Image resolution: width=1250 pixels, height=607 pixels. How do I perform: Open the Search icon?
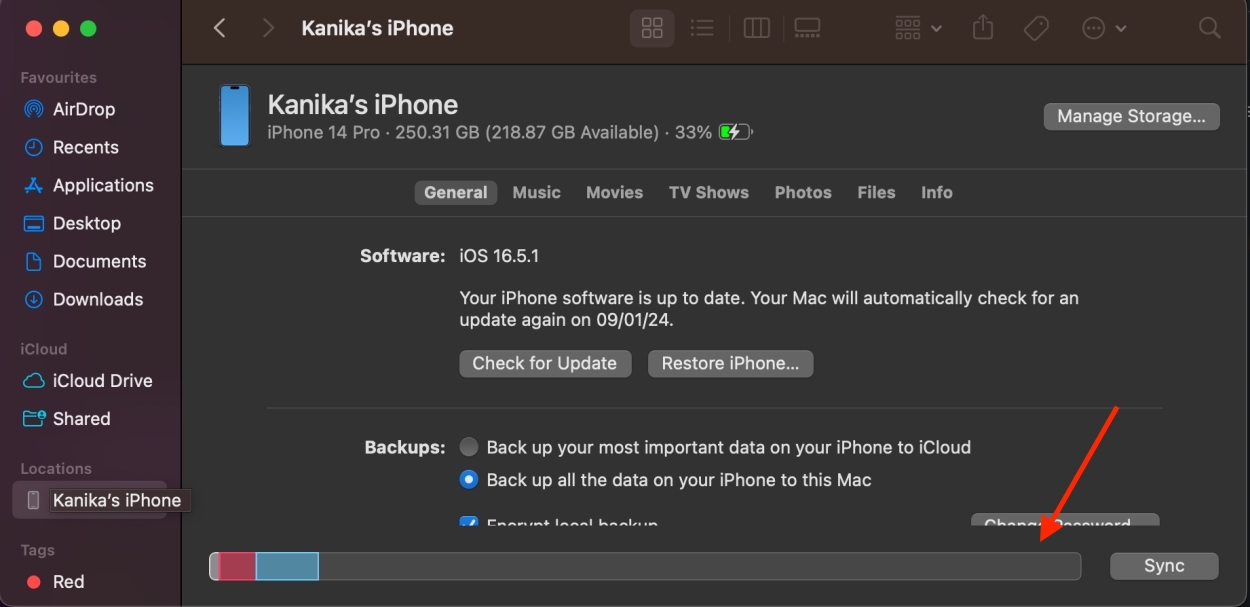1209,28
